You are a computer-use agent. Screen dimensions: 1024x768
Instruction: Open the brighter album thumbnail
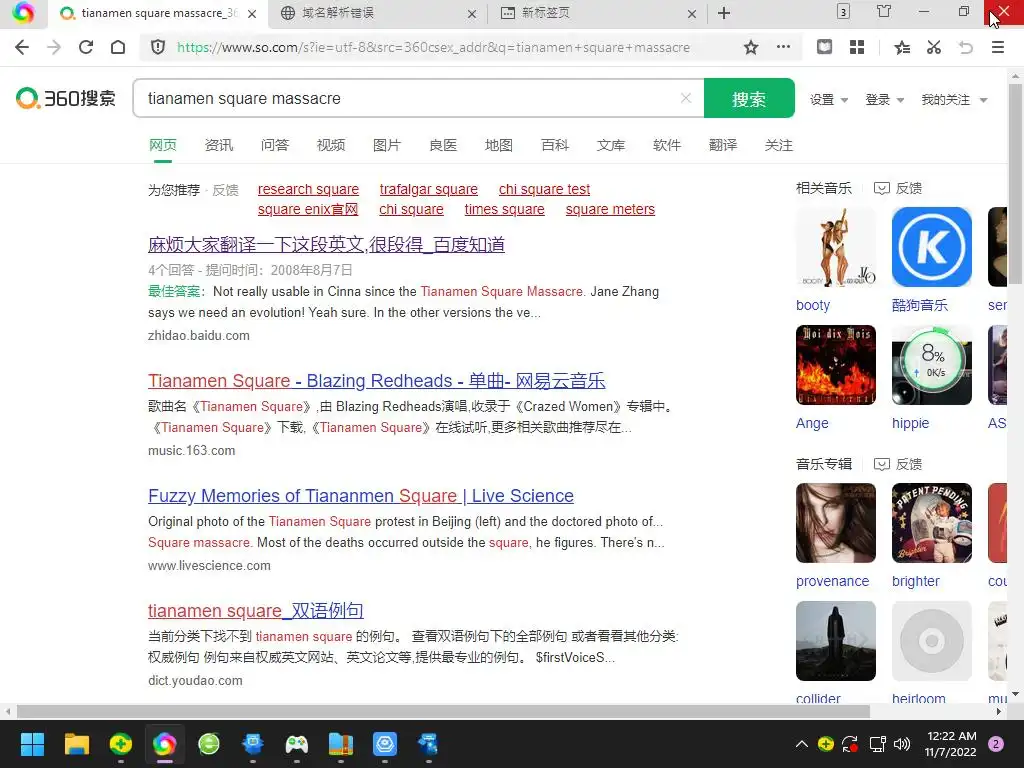coord(931,523)
